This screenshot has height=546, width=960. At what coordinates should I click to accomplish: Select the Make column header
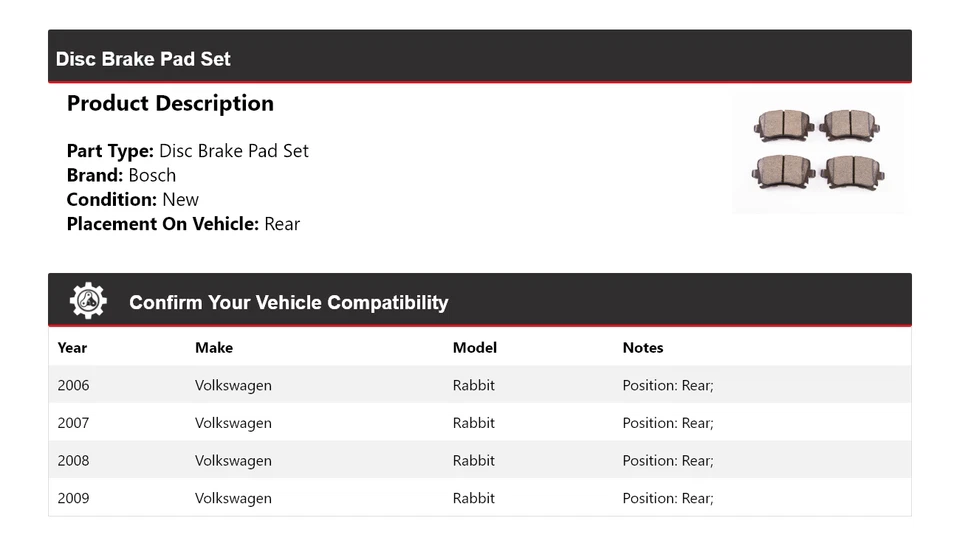click(214, 348)
